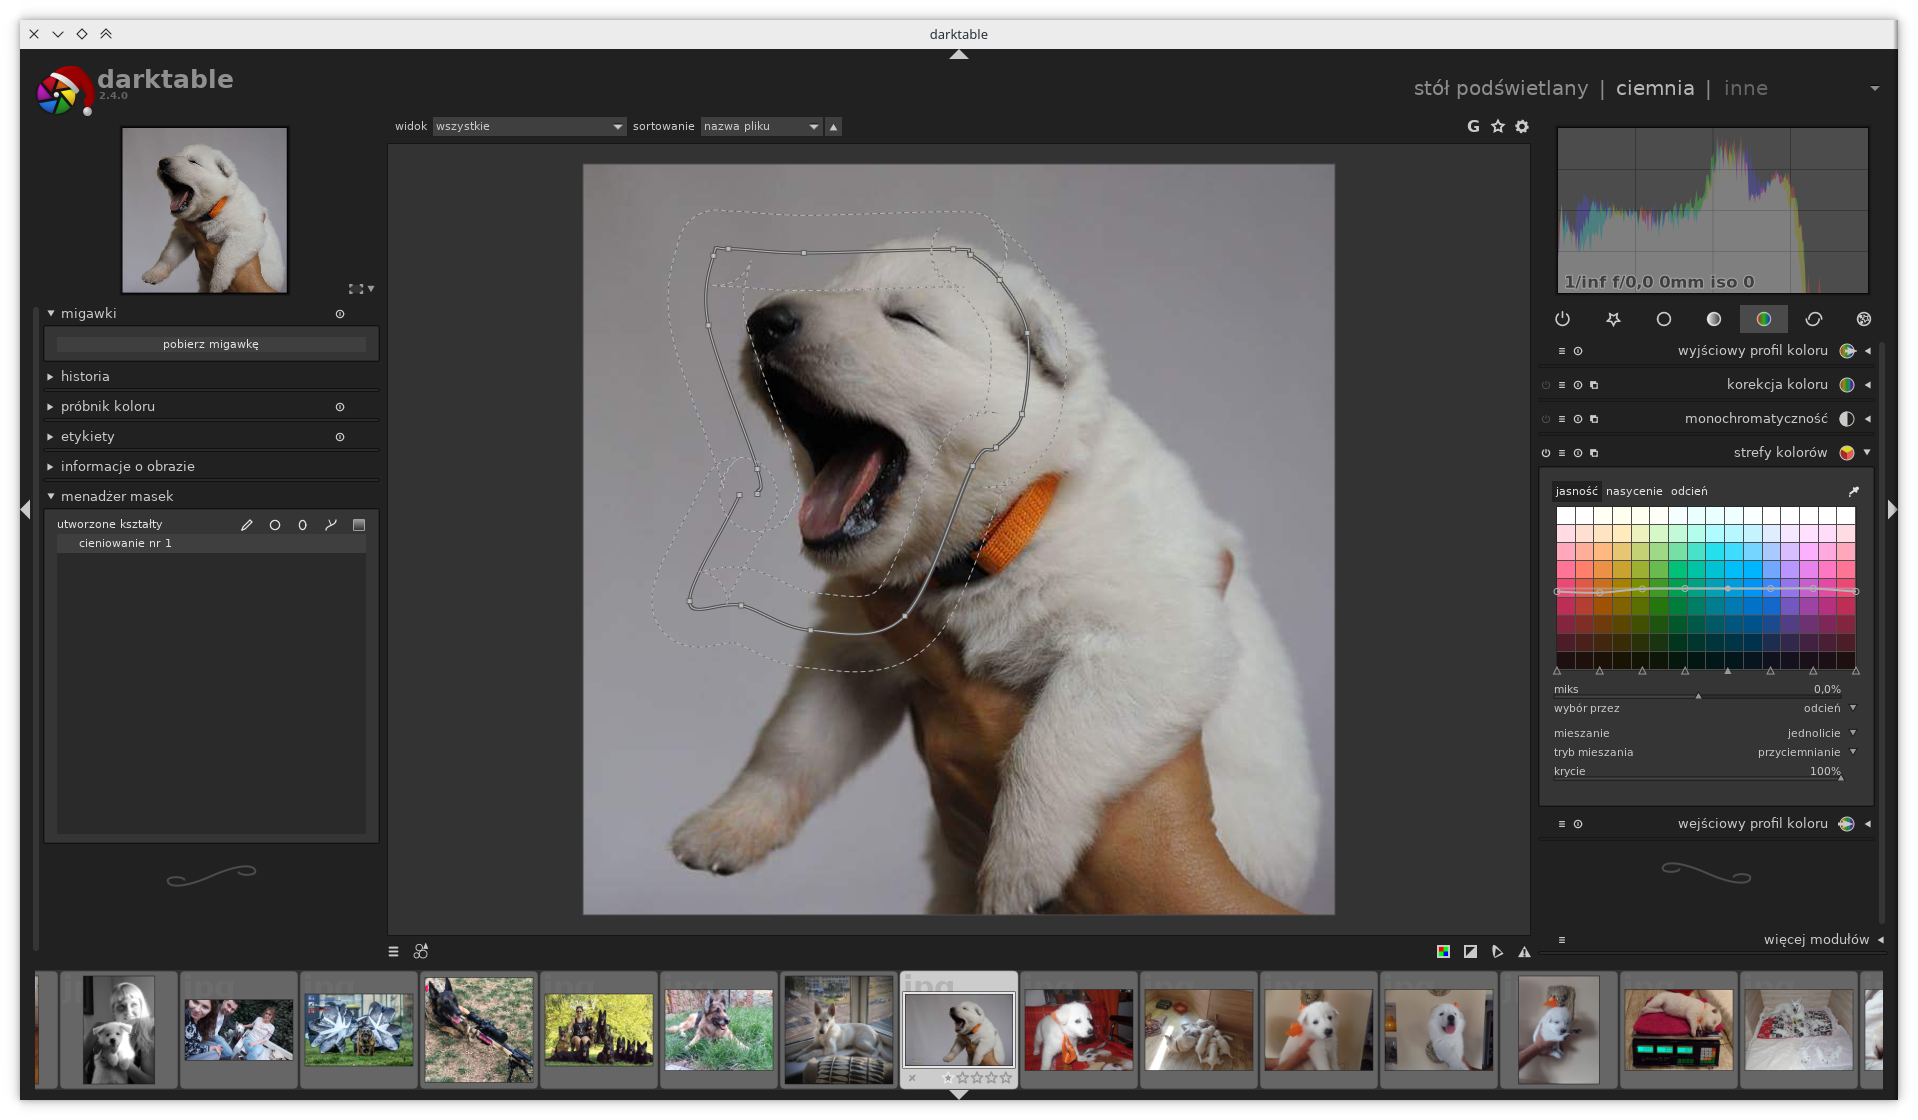Select the cieniowanie nr 1 shape

[x=125, y=543]
